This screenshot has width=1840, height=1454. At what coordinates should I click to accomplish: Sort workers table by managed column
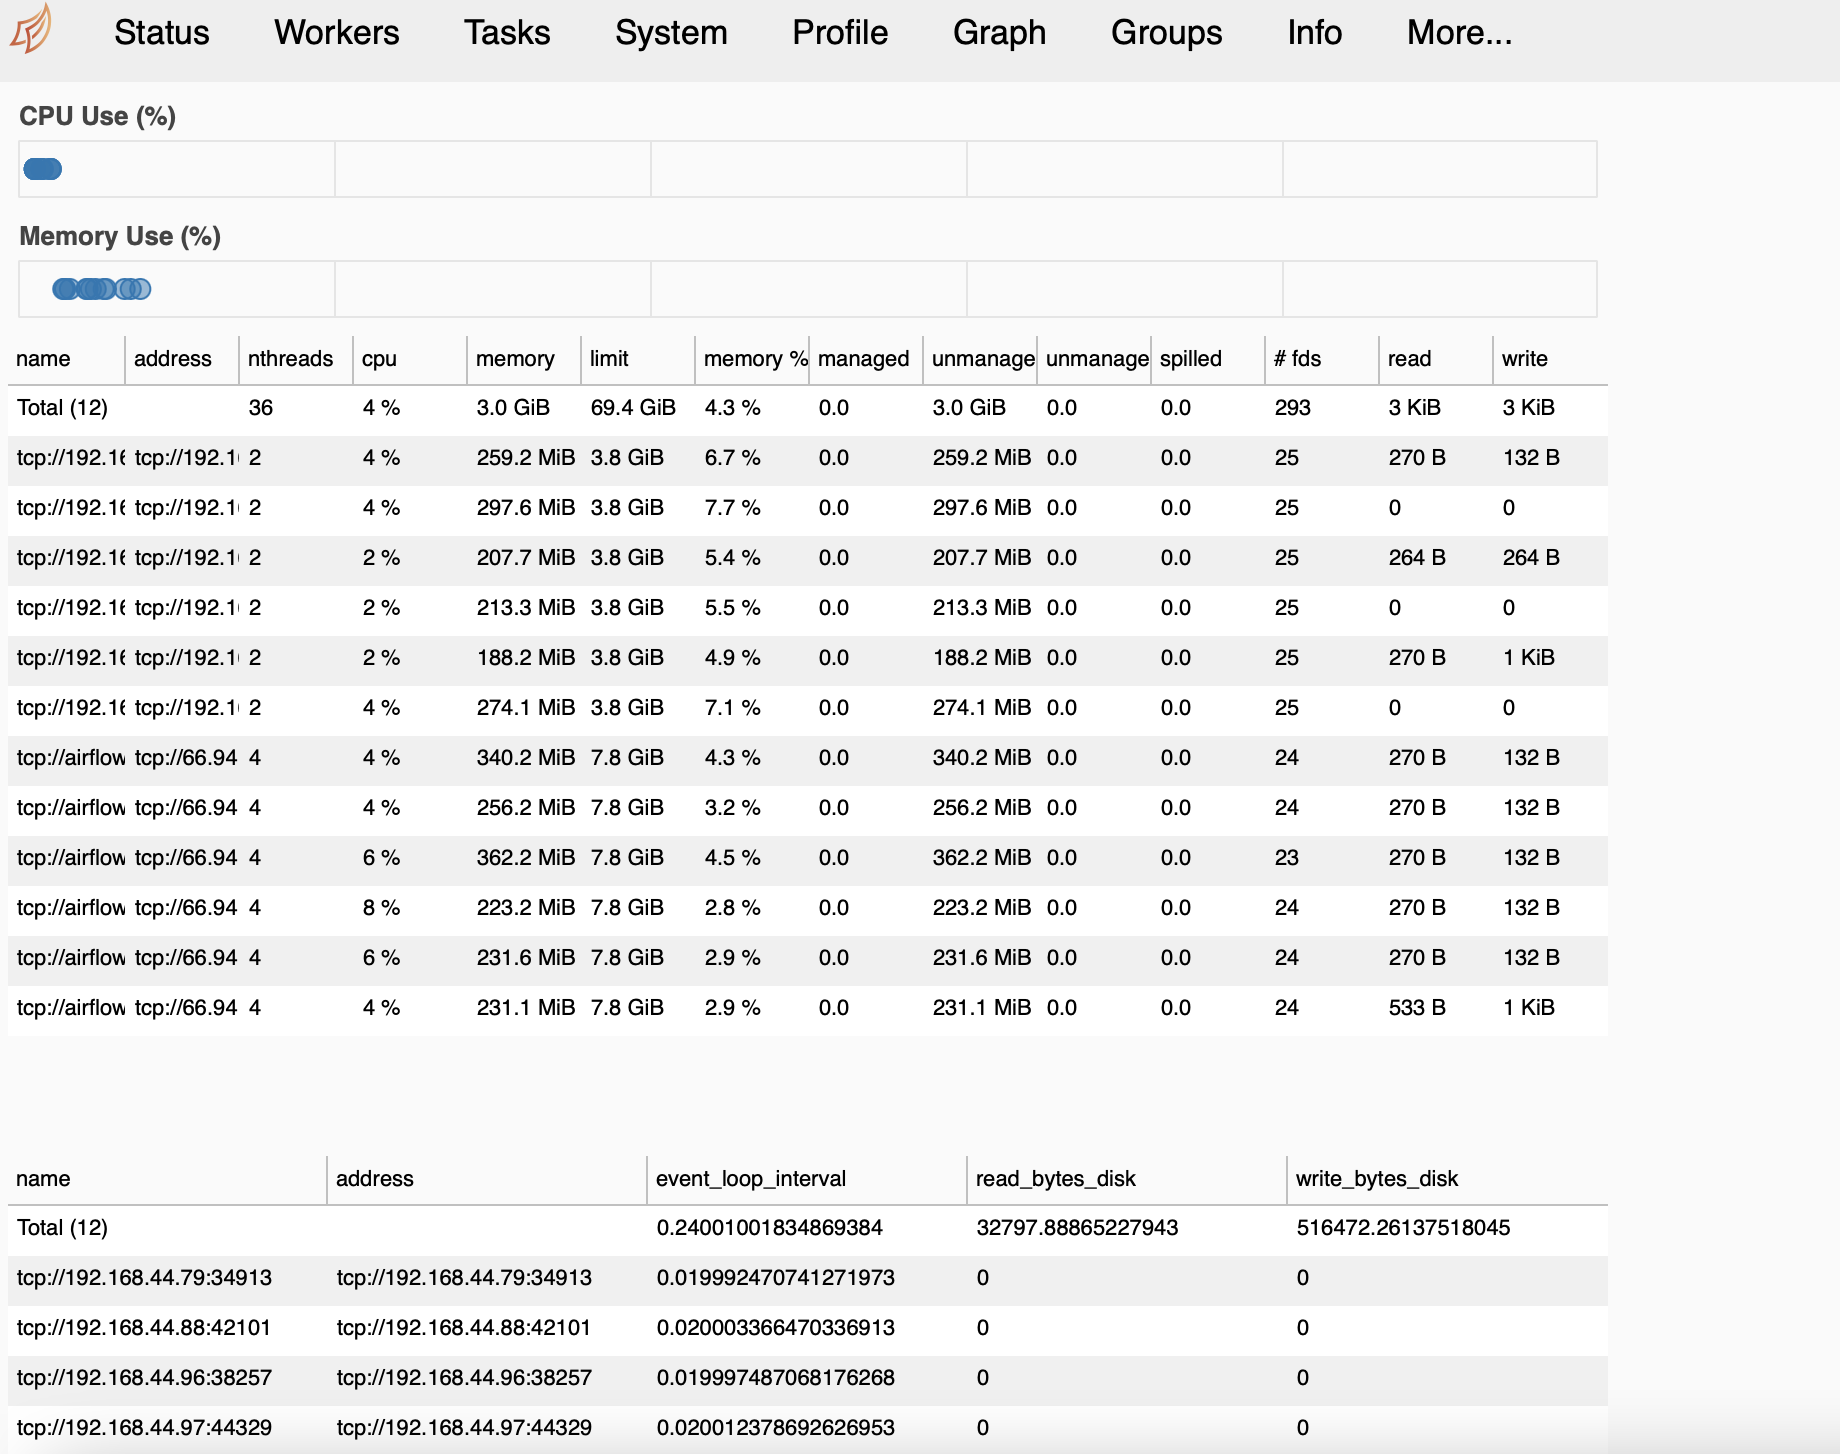pos(863,359)
